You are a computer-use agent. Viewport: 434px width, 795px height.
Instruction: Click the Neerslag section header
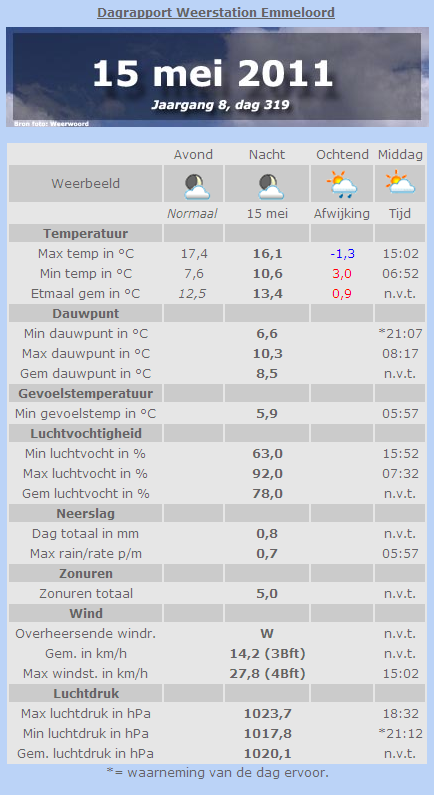pos(85,514)
